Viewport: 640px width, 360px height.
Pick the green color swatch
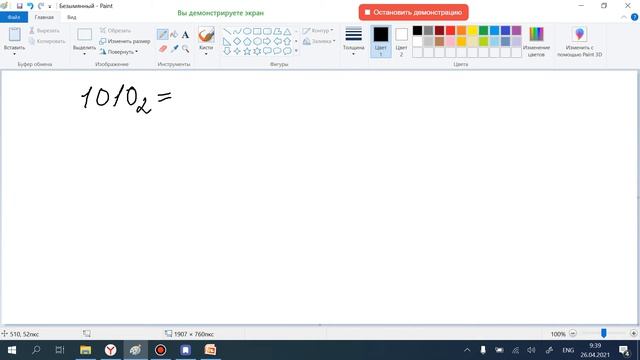(x=483, y=31)
